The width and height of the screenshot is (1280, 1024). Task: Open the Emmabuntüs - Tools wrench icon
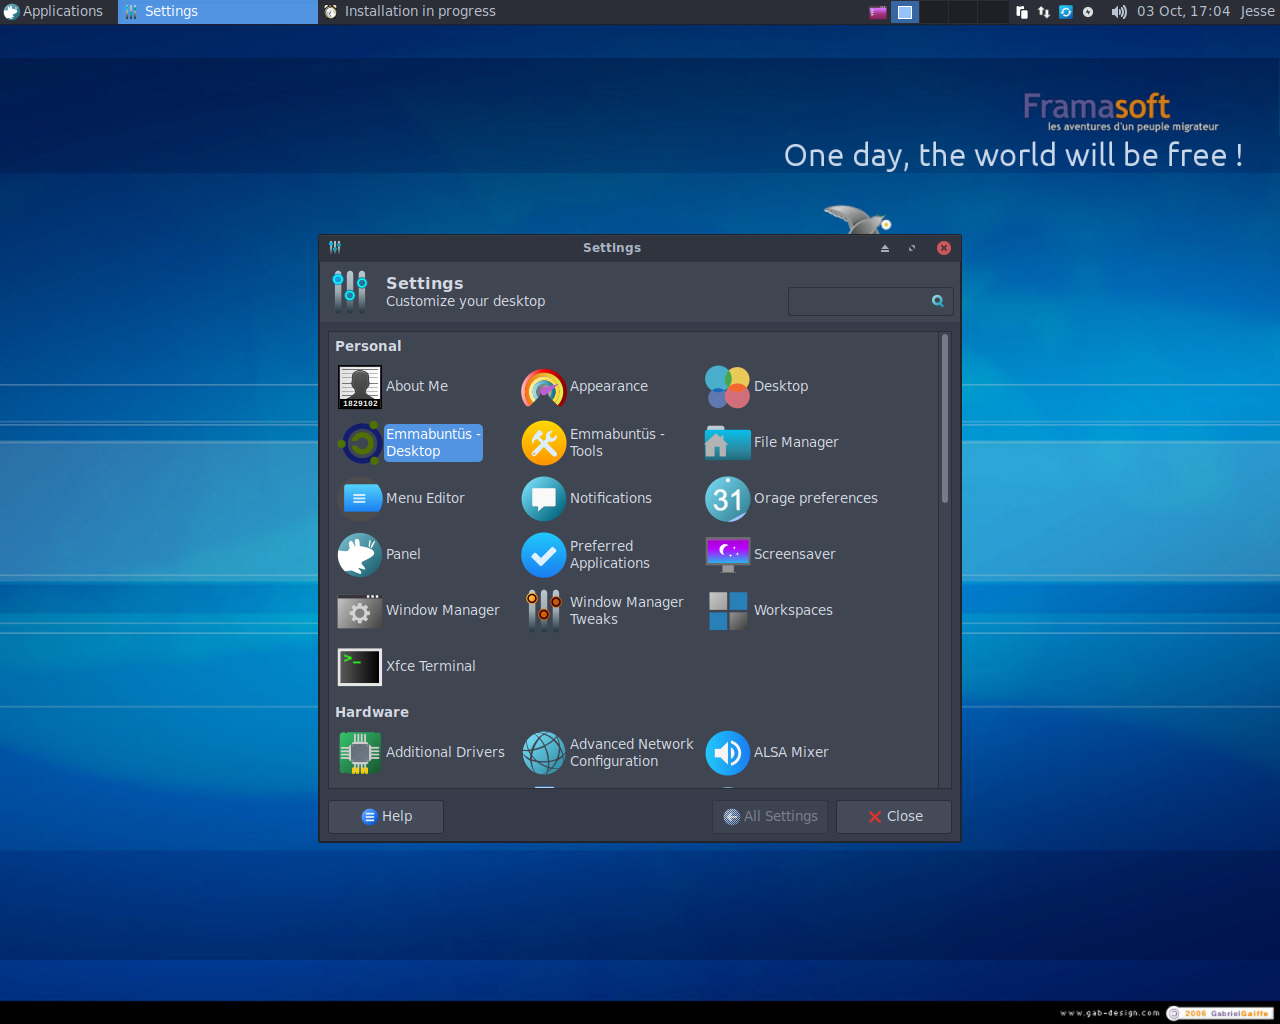tap(544, 443)
